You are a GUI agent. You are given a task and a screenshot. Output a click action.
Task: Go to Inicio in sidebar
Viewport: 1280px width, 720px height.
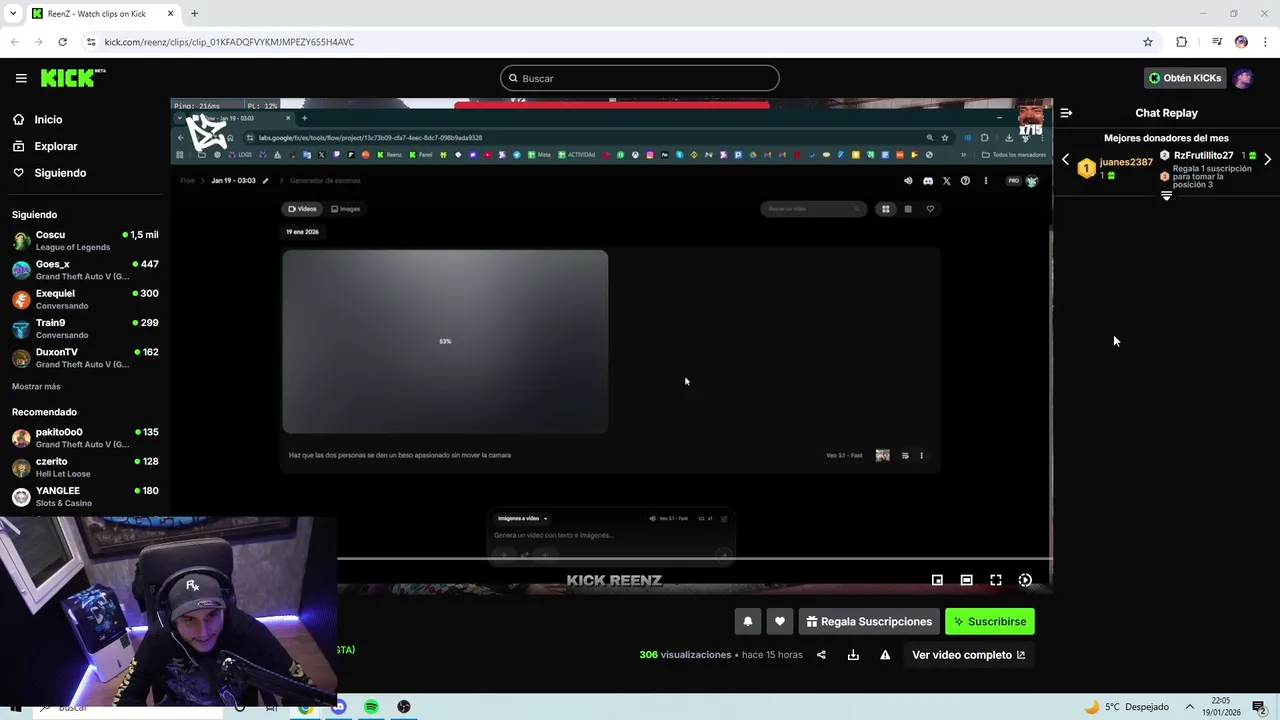pos(48,119)
